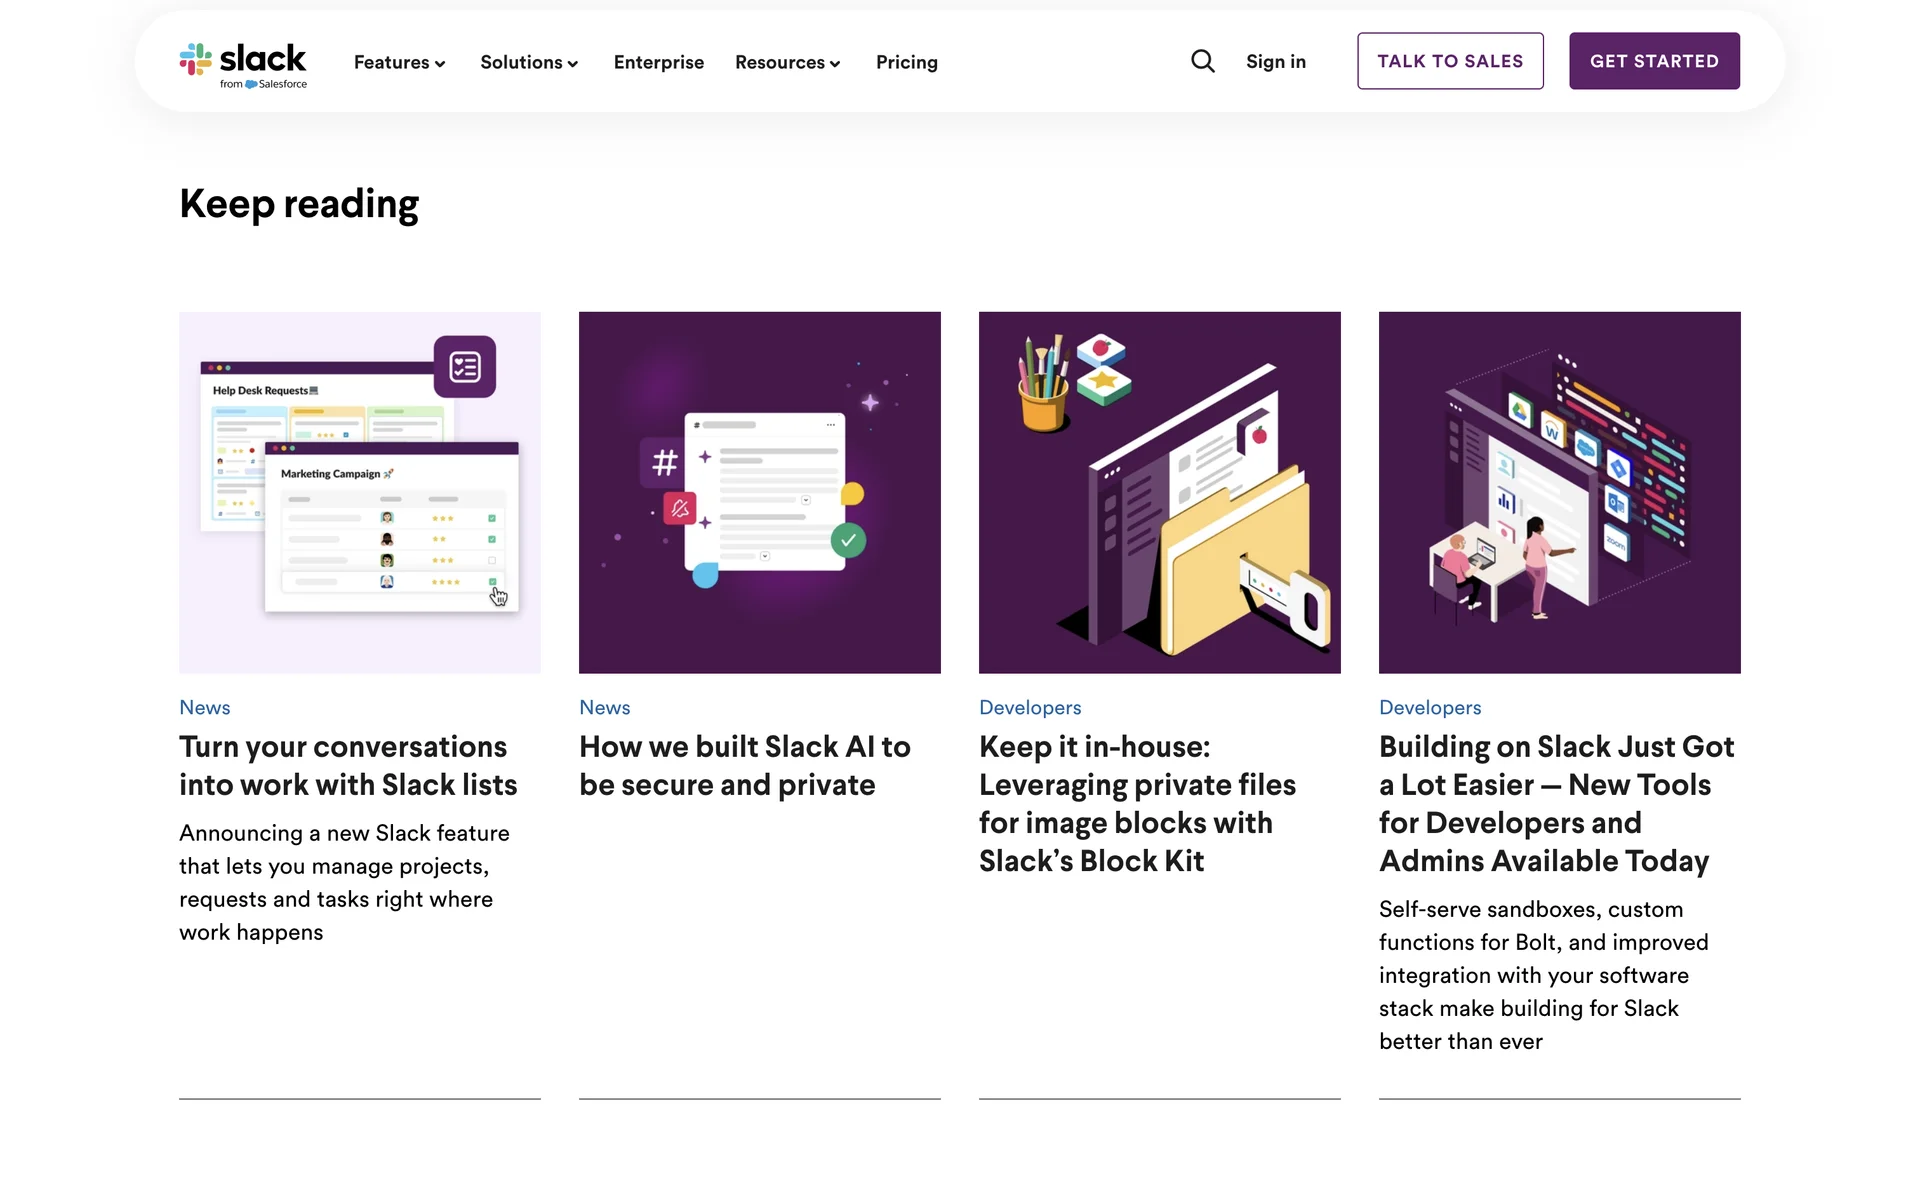Image resolution: width=1920 pixels, height=1200 pixels.
Task: Open search with the magnifier icon
Action: (x=1202, y=62)
